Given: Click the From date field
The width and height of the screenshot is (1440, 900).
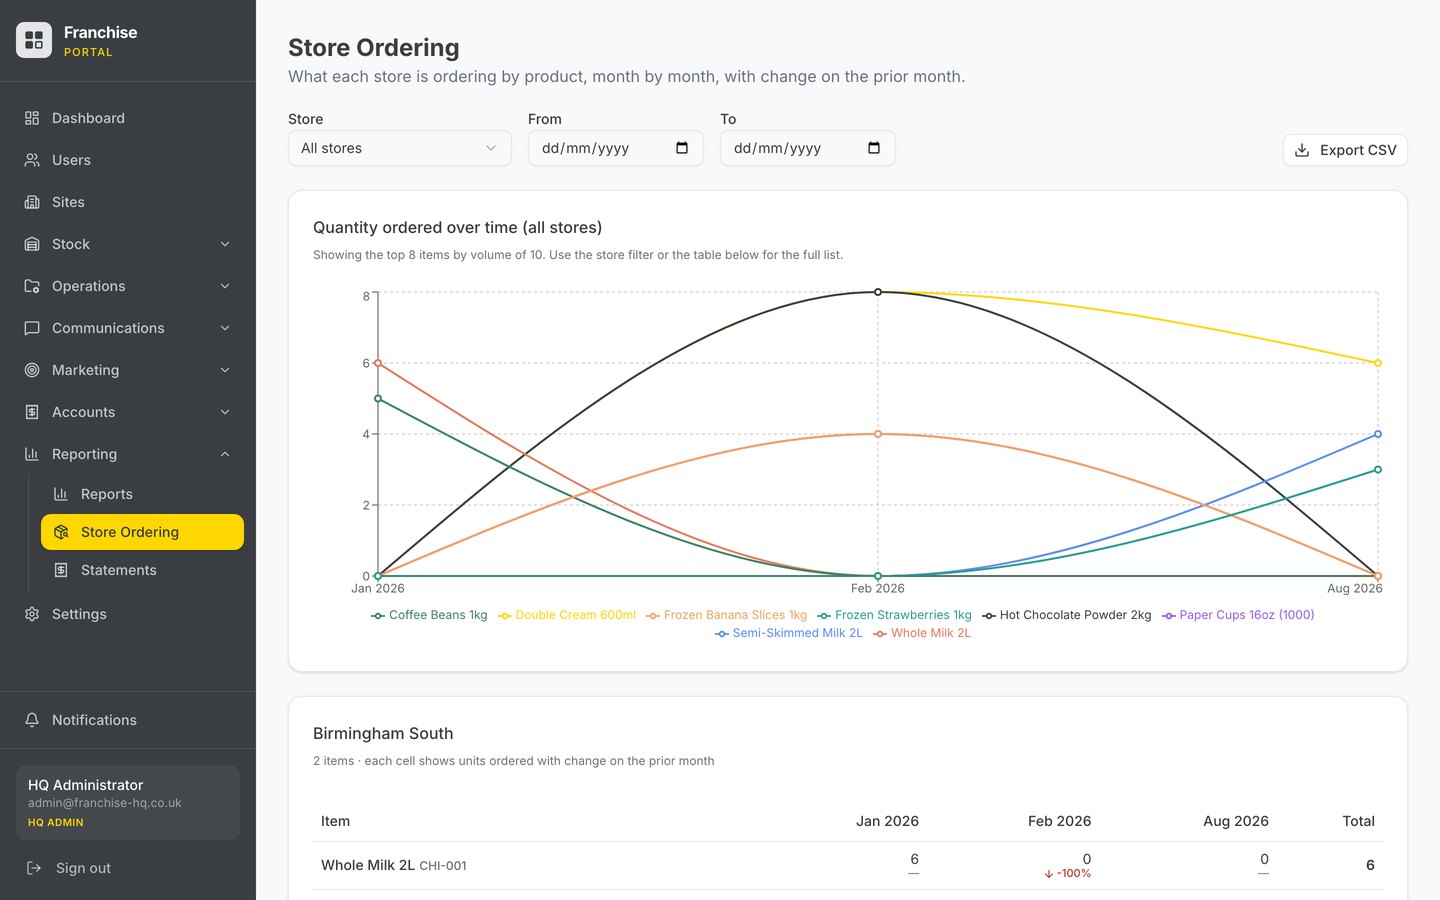Looking at the screenshot, I should pos(616,148).
